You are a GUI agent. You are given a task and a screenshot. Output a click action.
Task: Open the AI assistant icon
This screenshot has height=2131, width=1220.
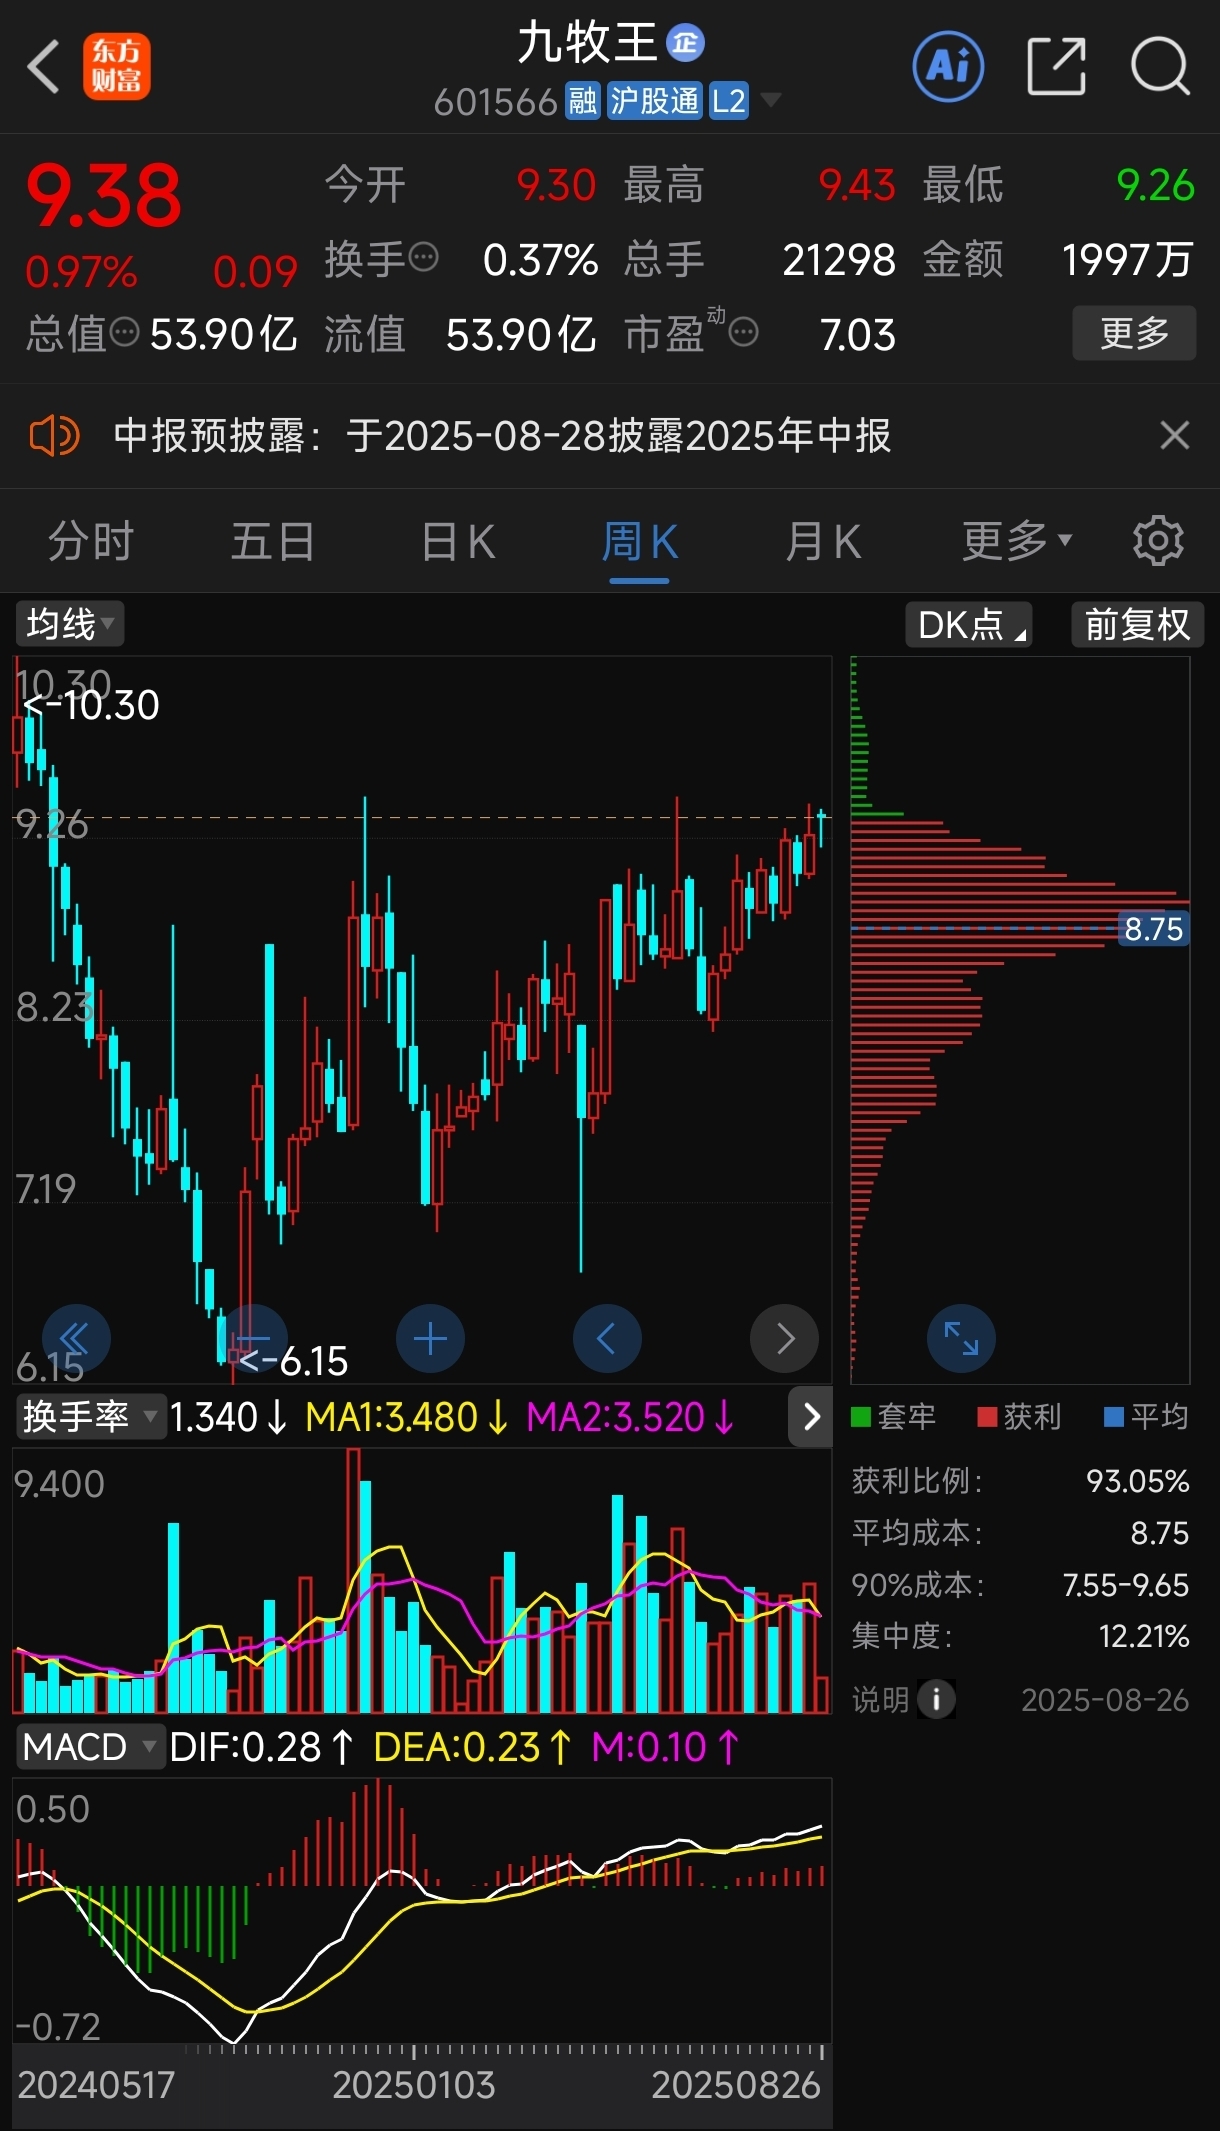point(948,67)
